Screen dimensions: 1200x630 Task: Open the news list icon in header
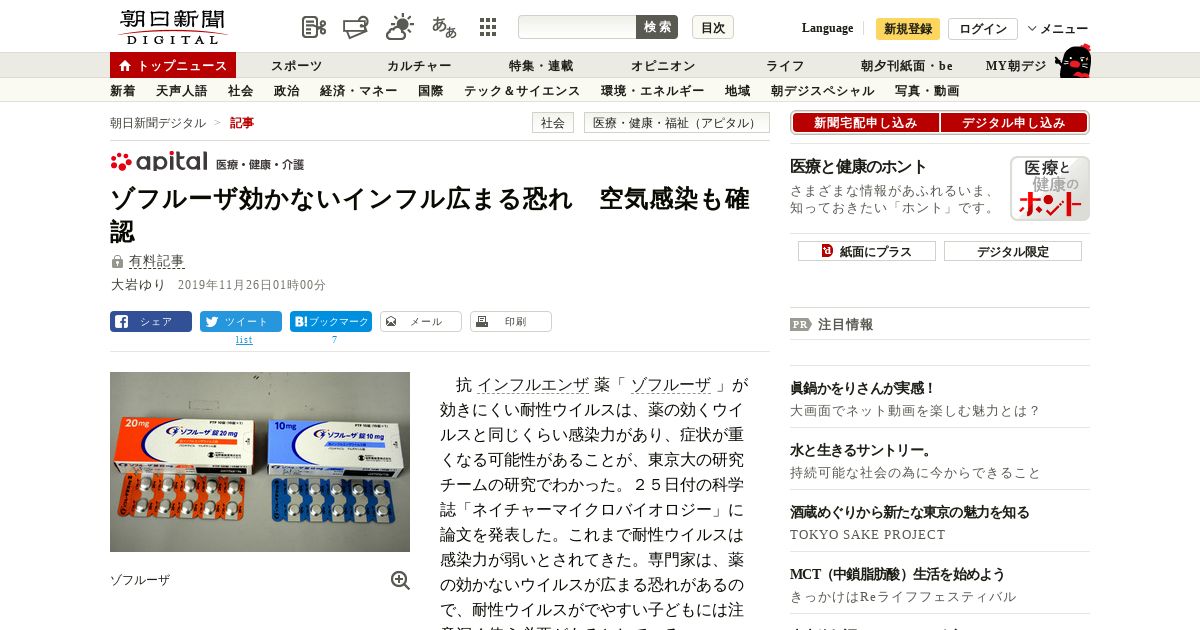[x=314, y=27]
